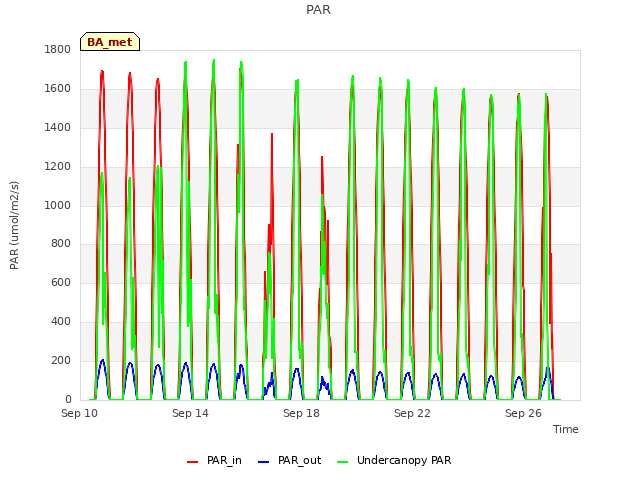Click the 1000 y-axis tick label

point(58,205)
